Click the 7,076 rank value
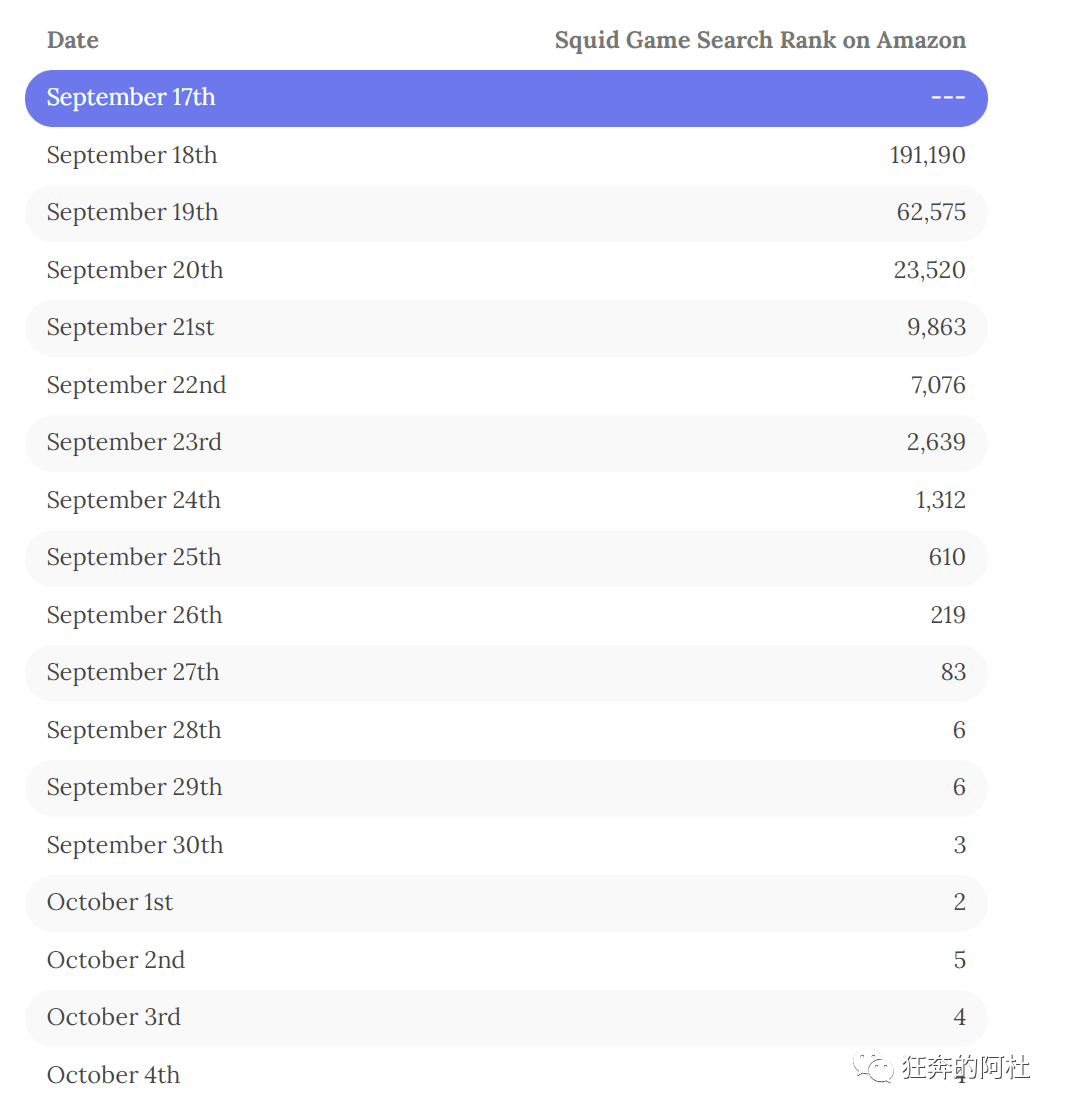Image resolution: width=1065 pixels, height=1114 pixels. [938, 385]
